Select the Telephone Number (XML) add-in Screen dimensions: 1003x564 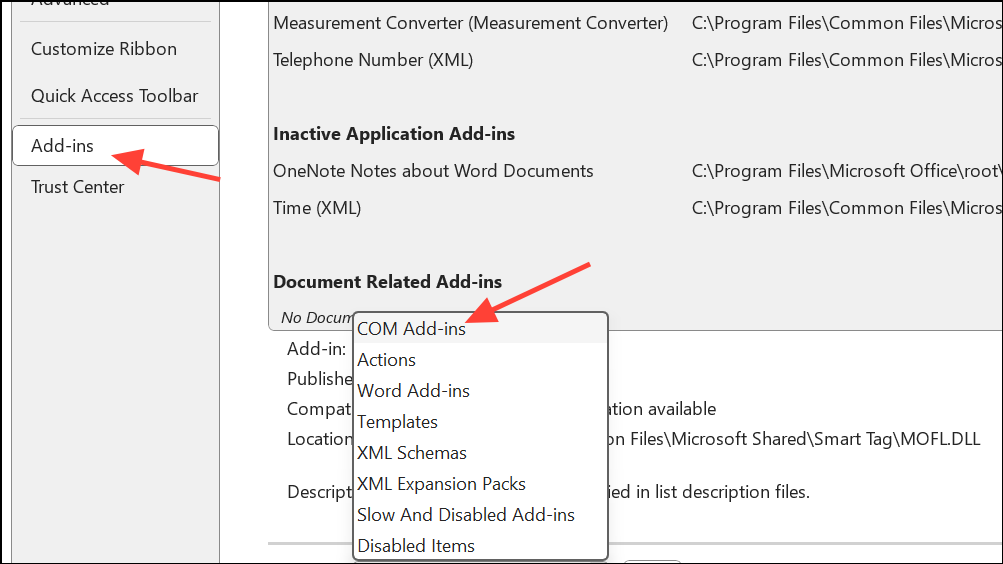coord(373,60)
